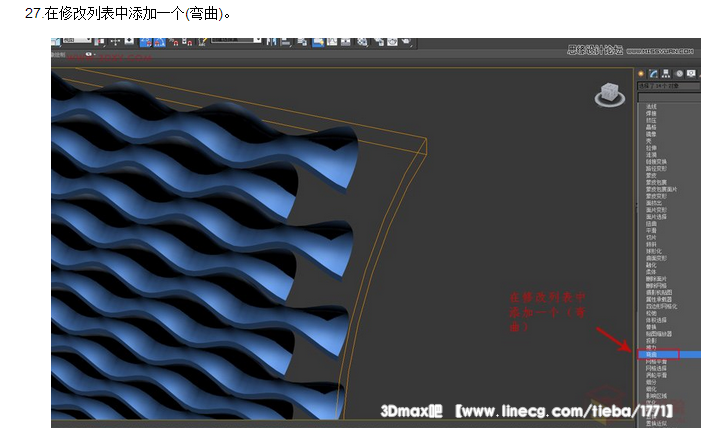702x428 pixels.
Task: Select 平滑 in the modifier list
Action: pyautogui.click(x=651, y=231)
